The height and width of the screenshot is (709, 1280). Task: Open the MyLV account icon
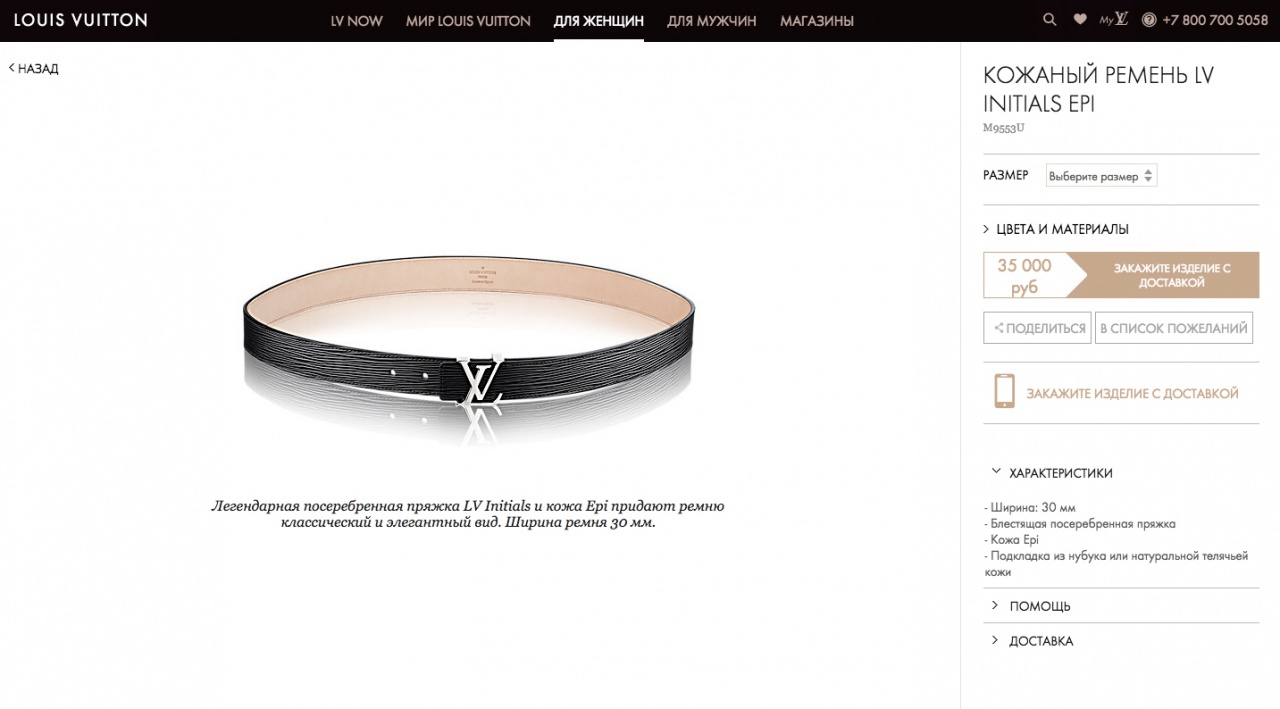point(1114,19)
